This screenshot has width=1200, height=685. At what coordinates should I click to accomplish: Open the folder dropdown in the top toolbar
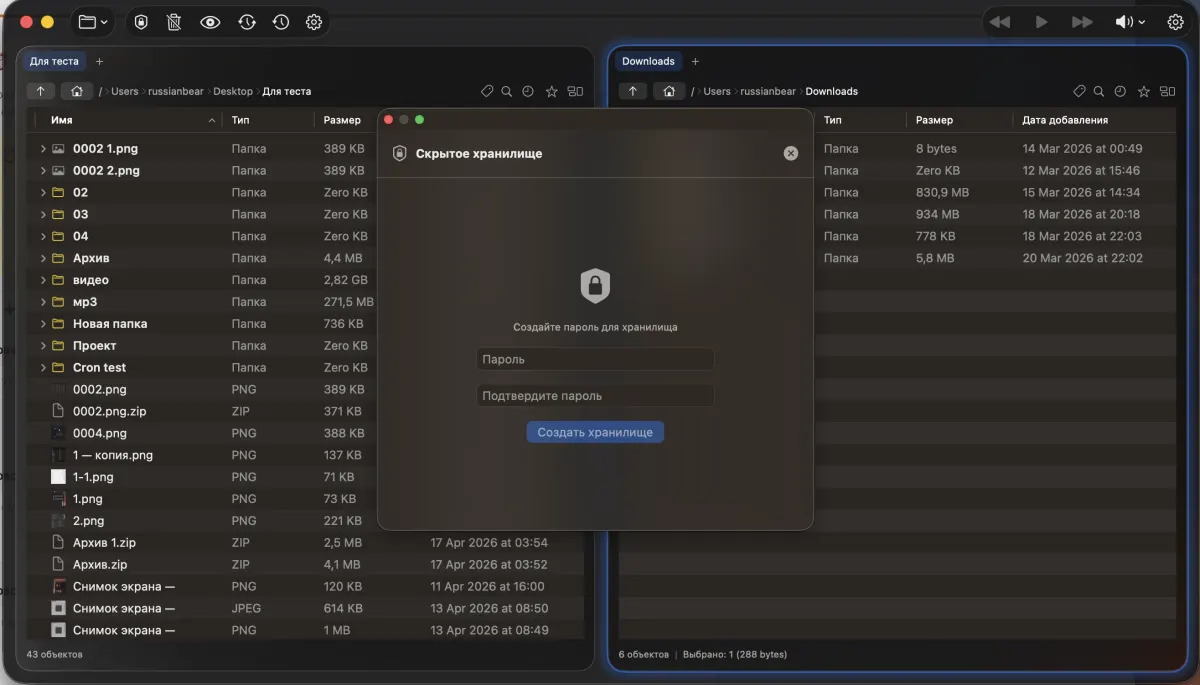93,22
